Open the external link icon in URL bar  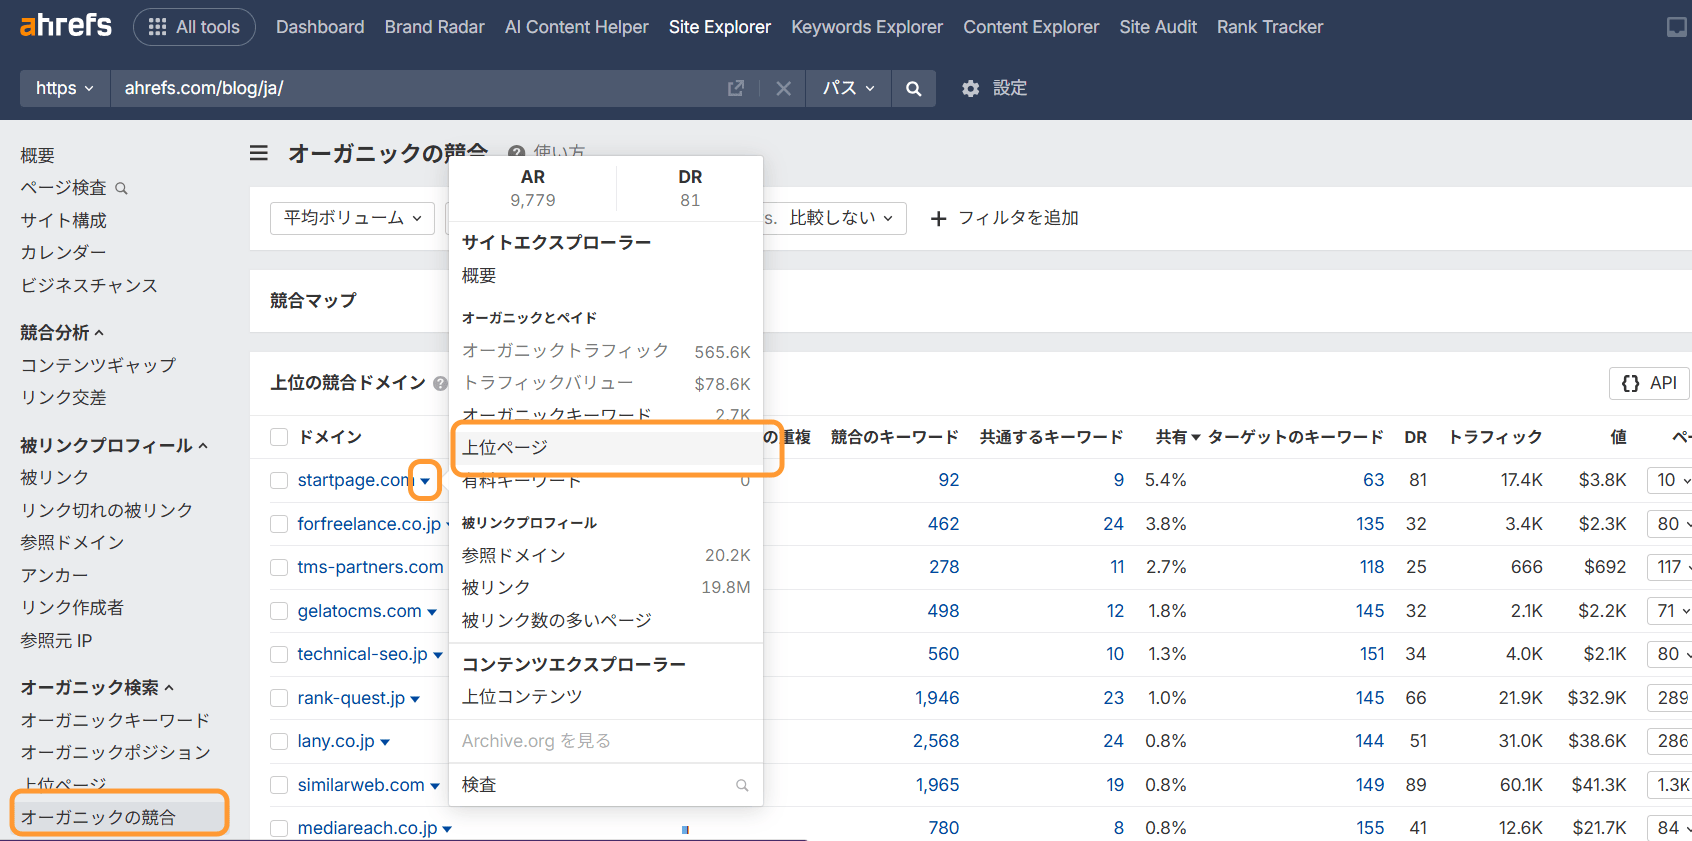[x=736, y=88]
